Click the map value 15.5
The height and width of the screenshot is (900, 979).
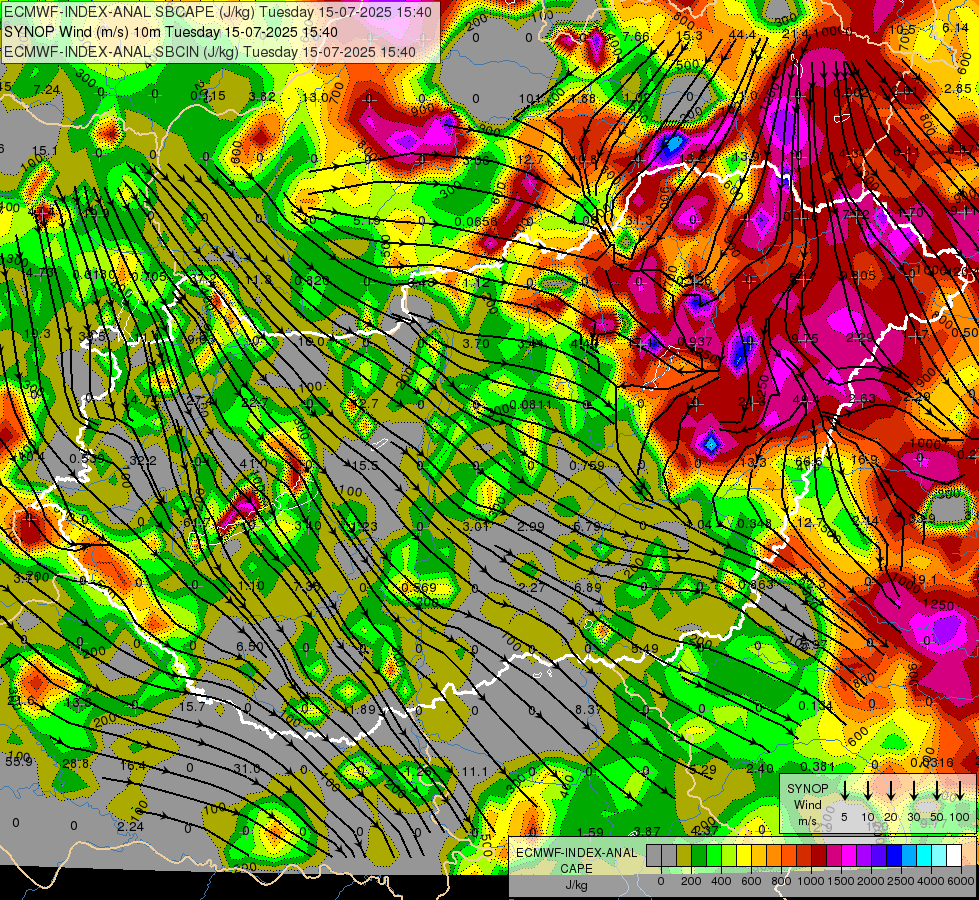[x=365, y=465]
